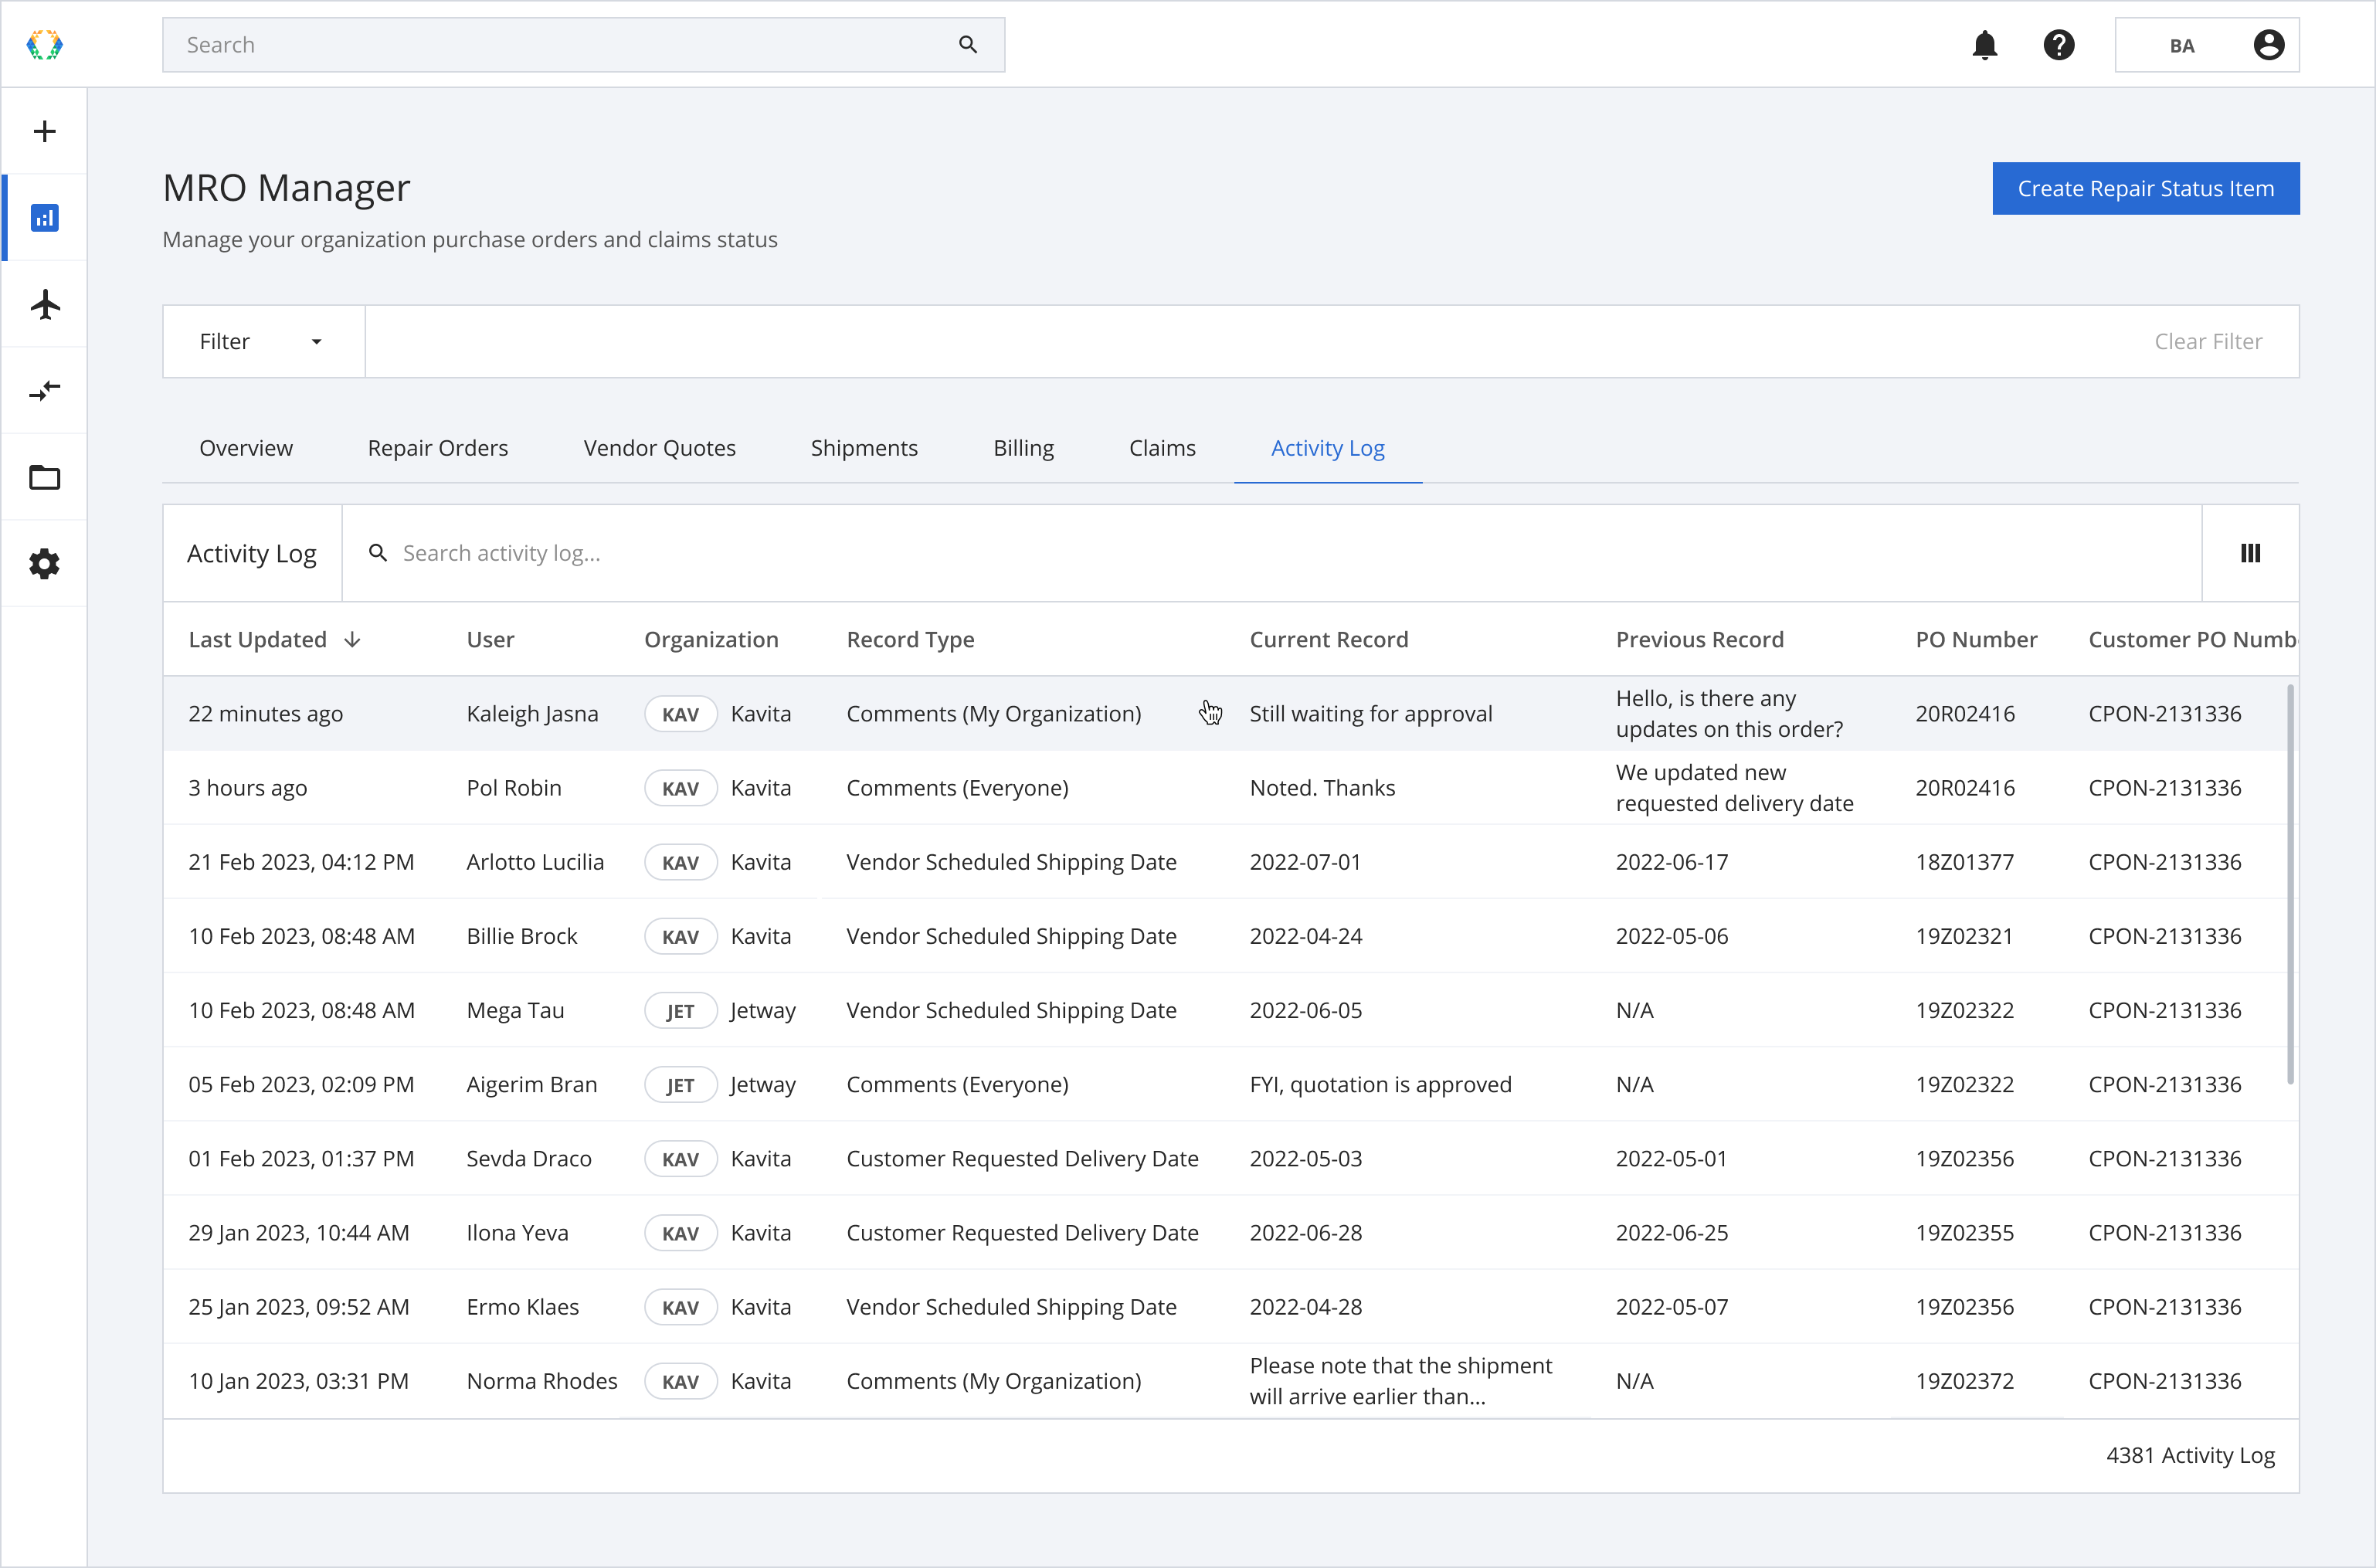This screenshot has height=1568, width=2376.
Task: Click PO number 18Z01377
Action: (x=1964, y=862)
